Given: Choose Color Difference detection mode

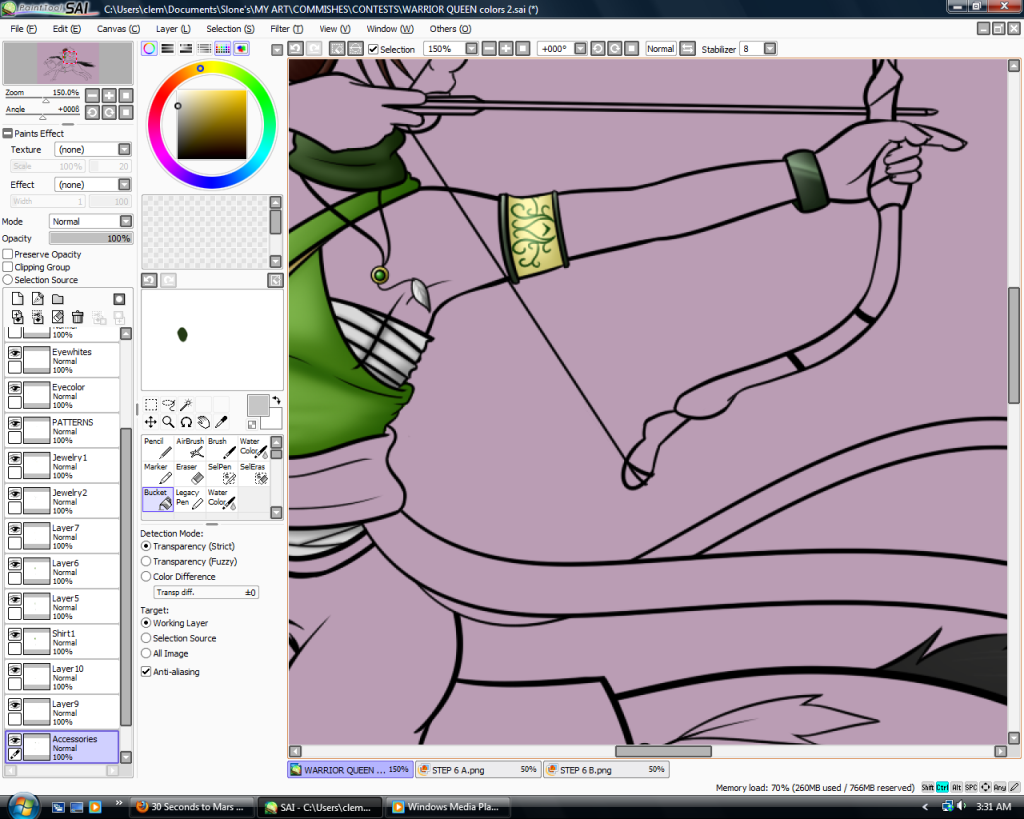Looking at the screenshot, I should pos(146,577).
